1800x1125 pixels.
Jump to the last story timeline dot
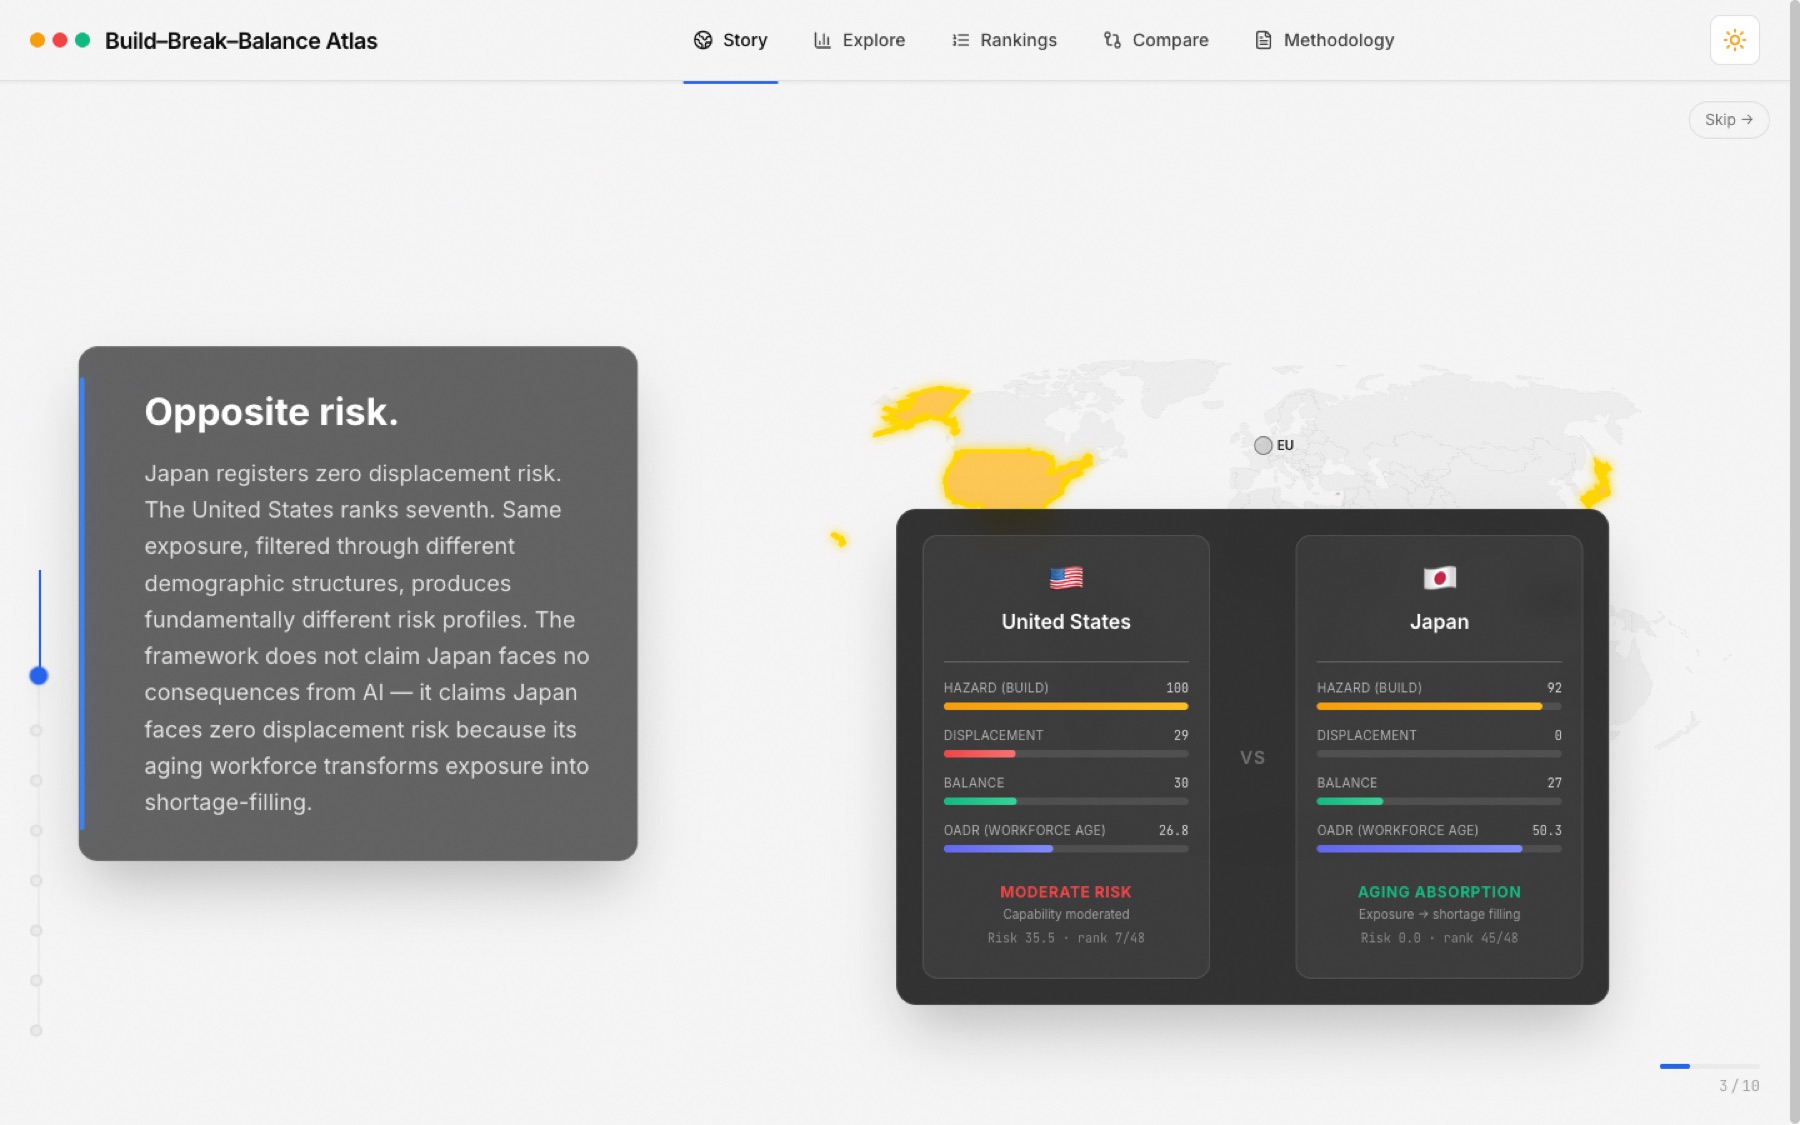click(36, 1030)
